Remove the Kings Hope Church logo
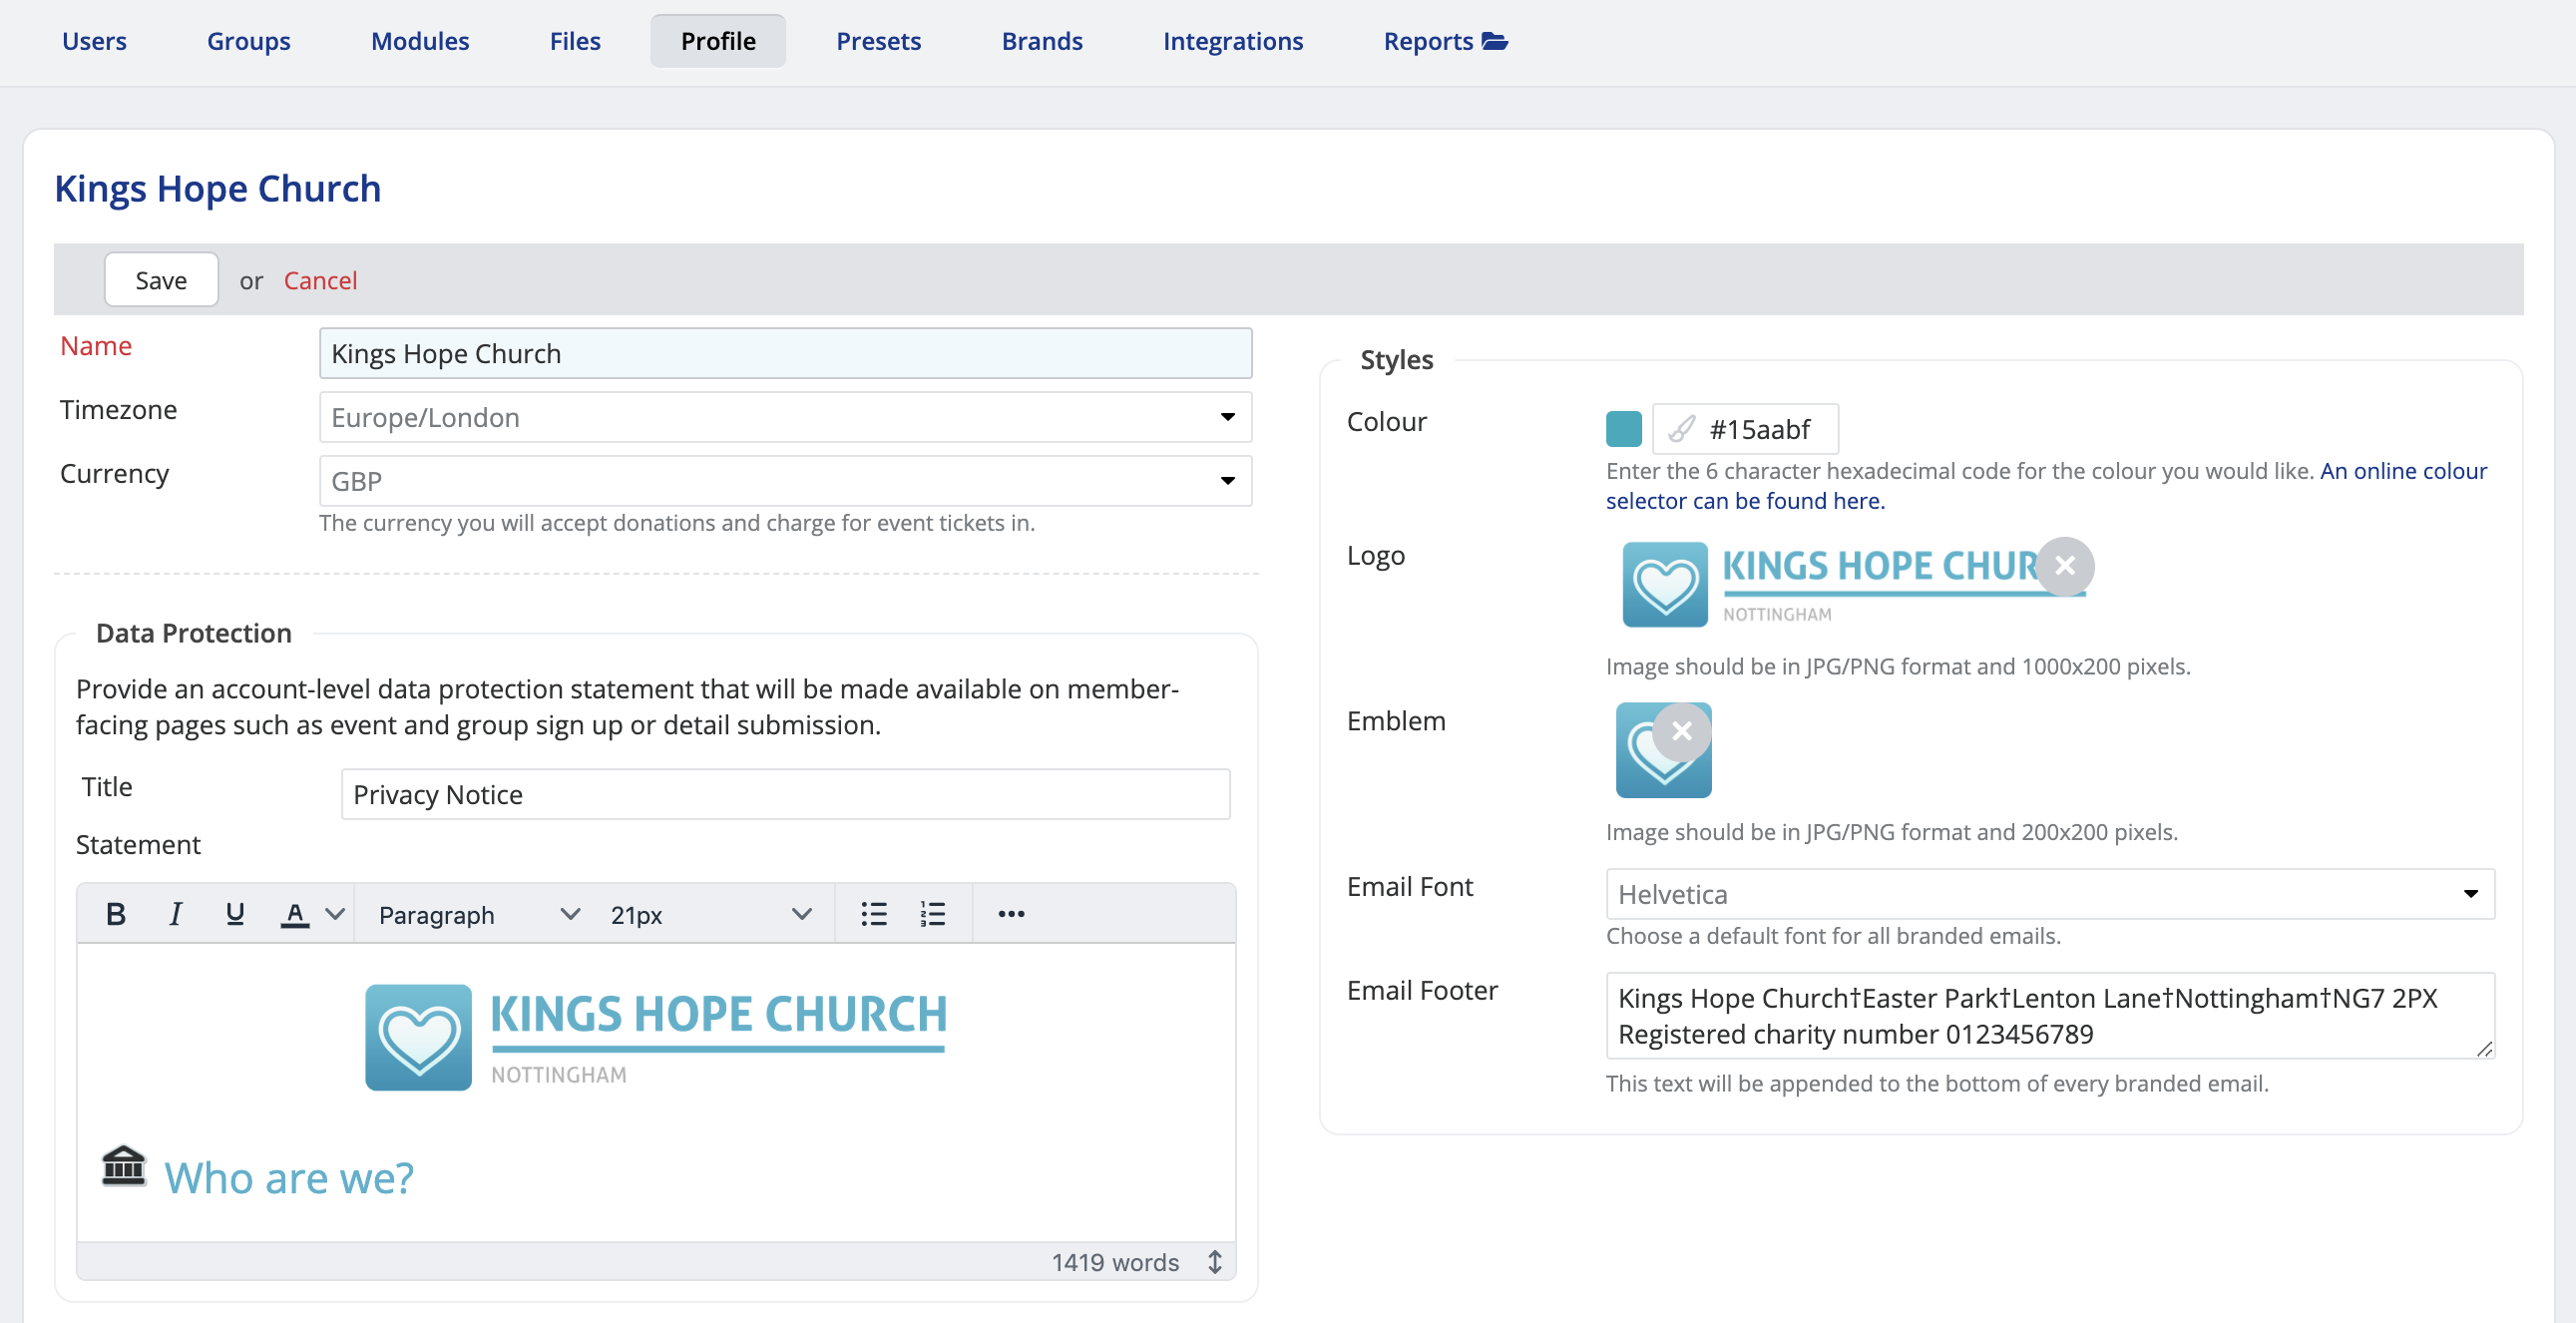Viewport: 2576px width, 1323px height. (x=2066, y=566)
